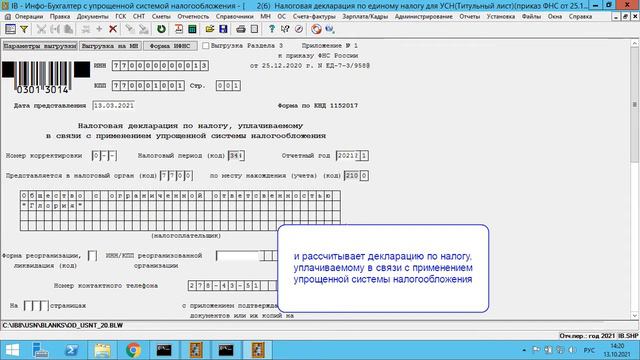Click the greyed-out plus add icon
This screenshot has width=640, height=360.
tap(99, 29)
